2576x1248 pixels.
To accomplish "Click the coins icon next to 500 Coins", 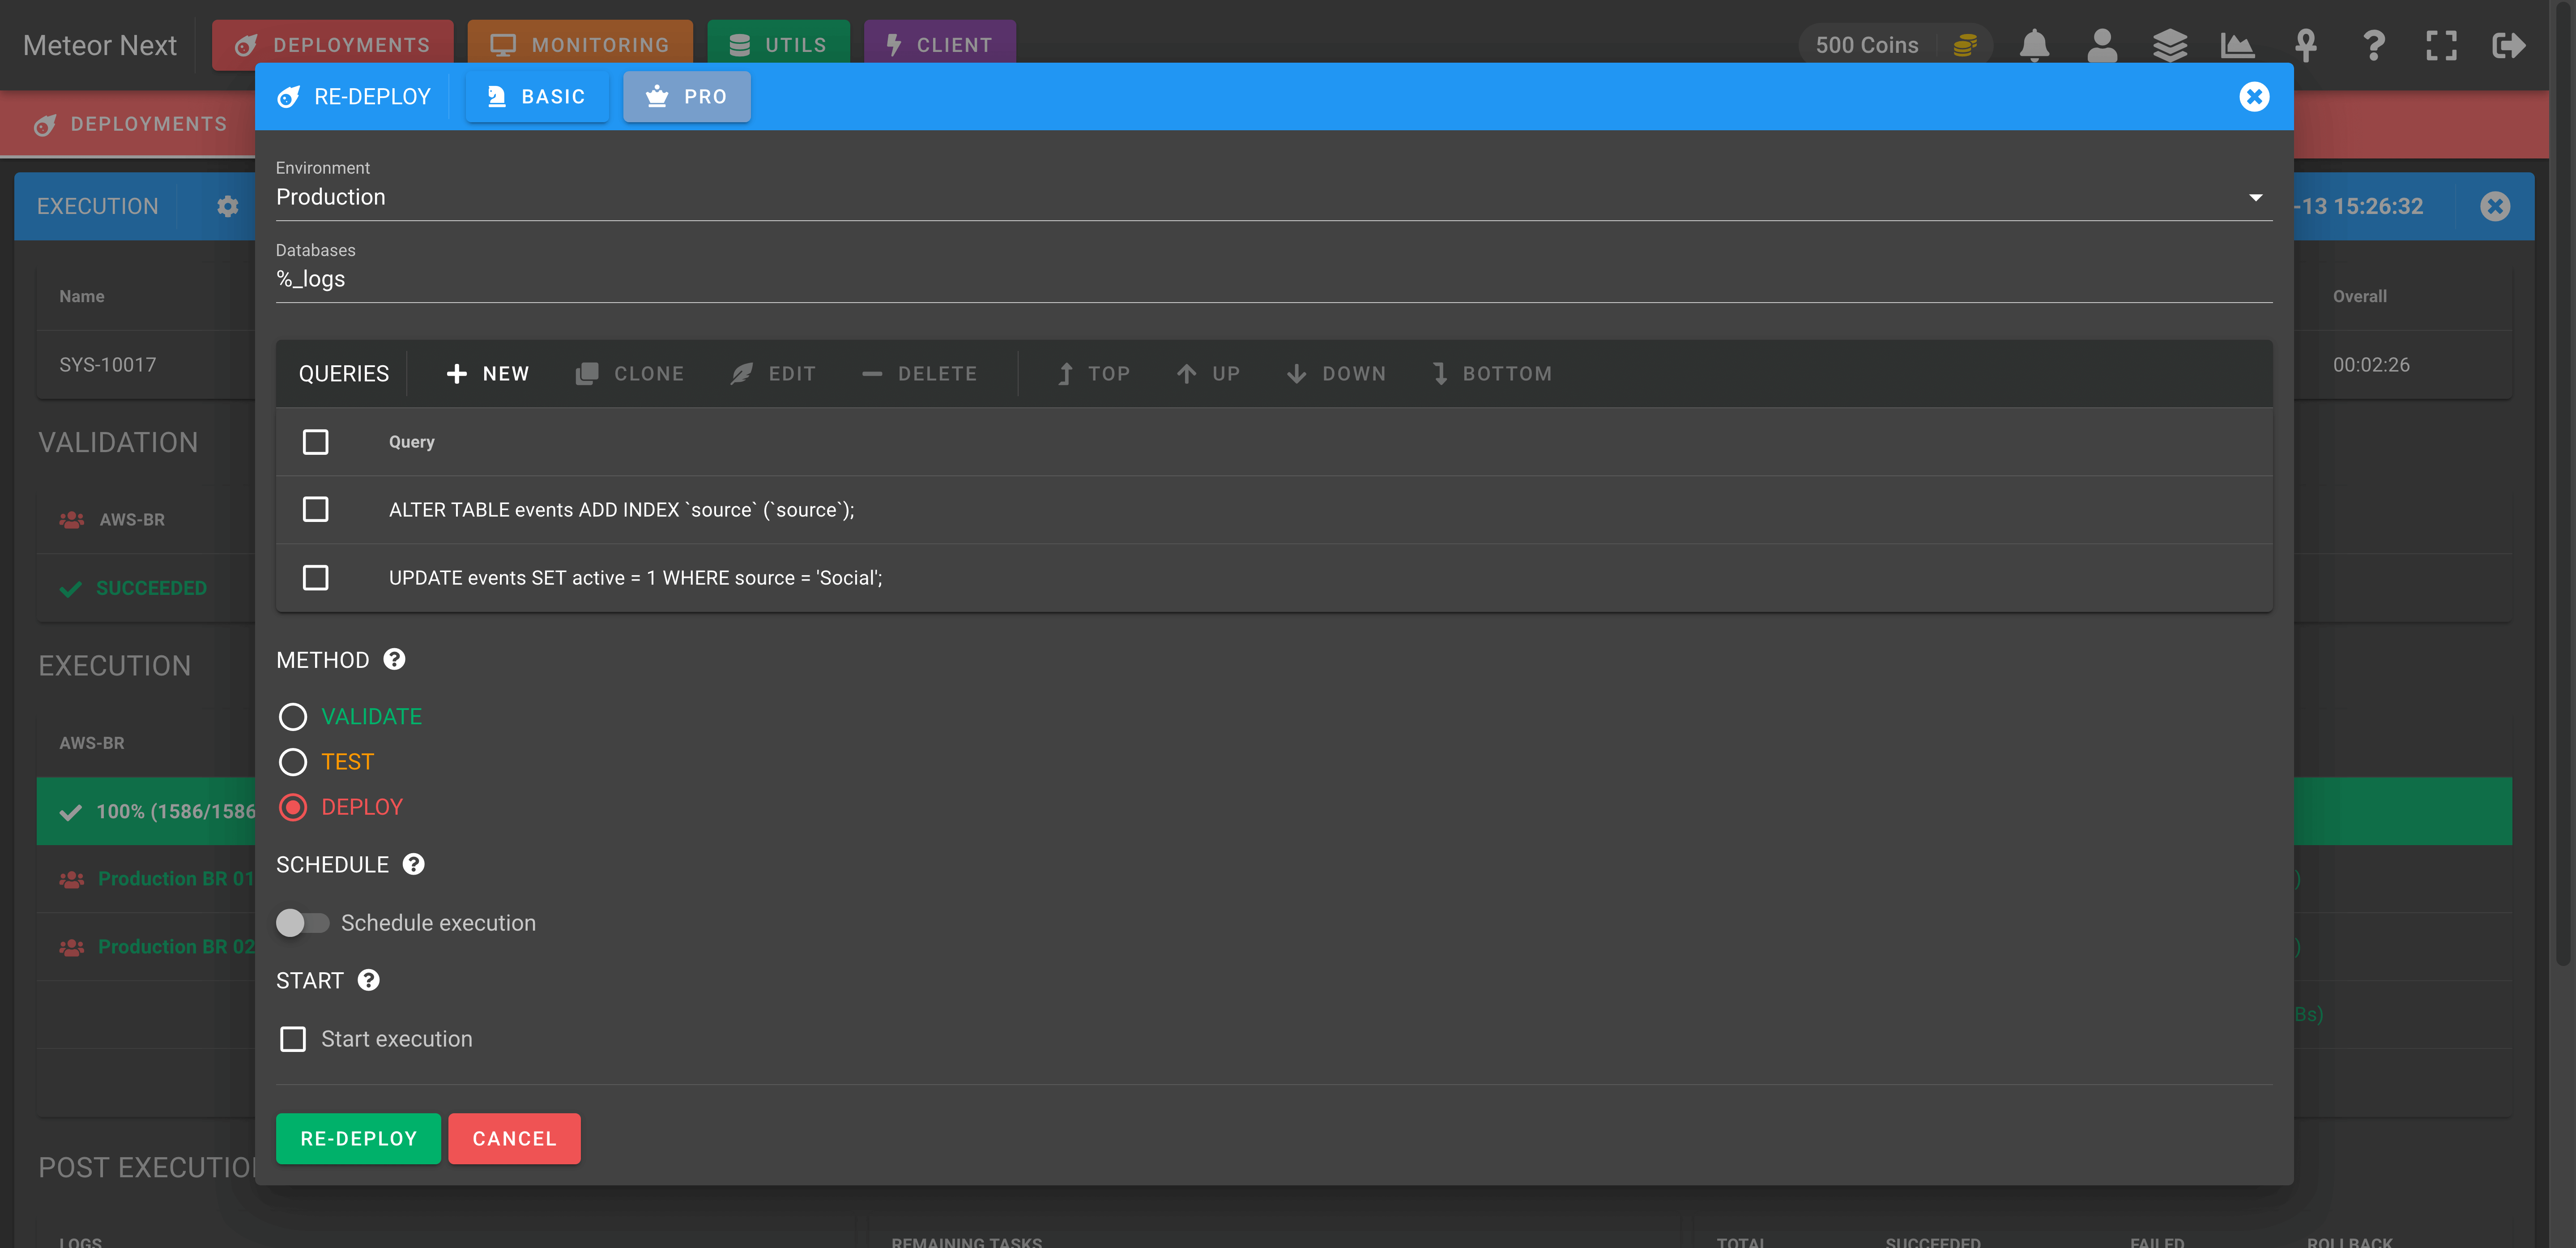I will pyautogui.click(x=1964, y=45).
